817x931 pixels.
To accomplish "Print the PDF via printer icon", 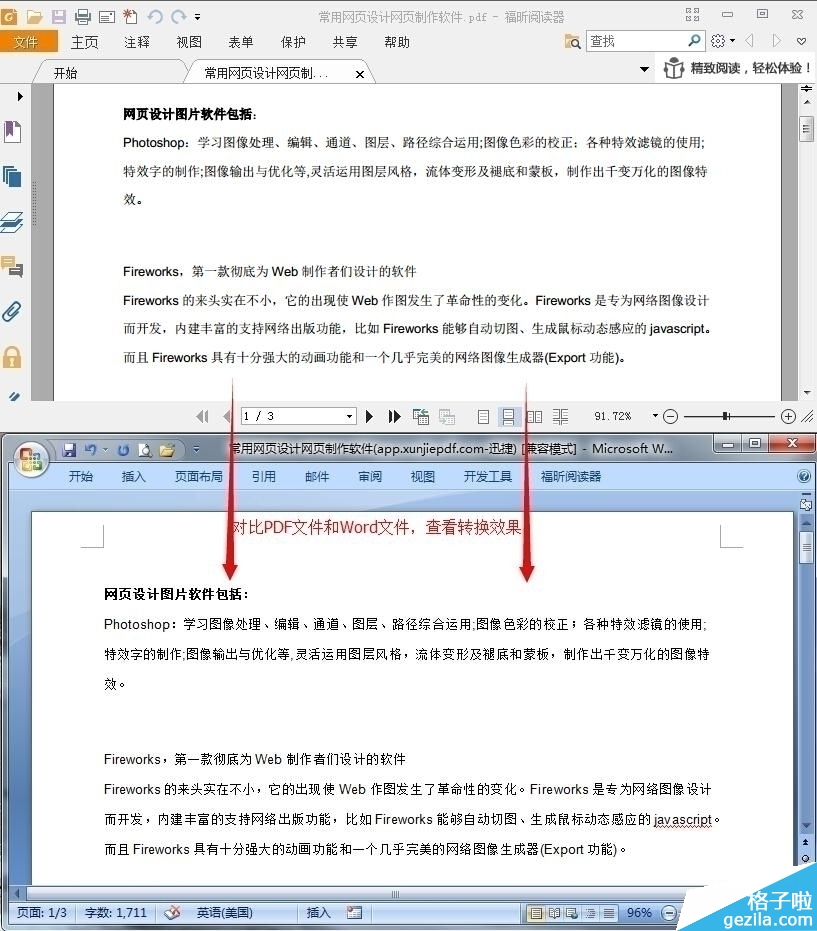I will pyautogui.click(x=83, y=16).
